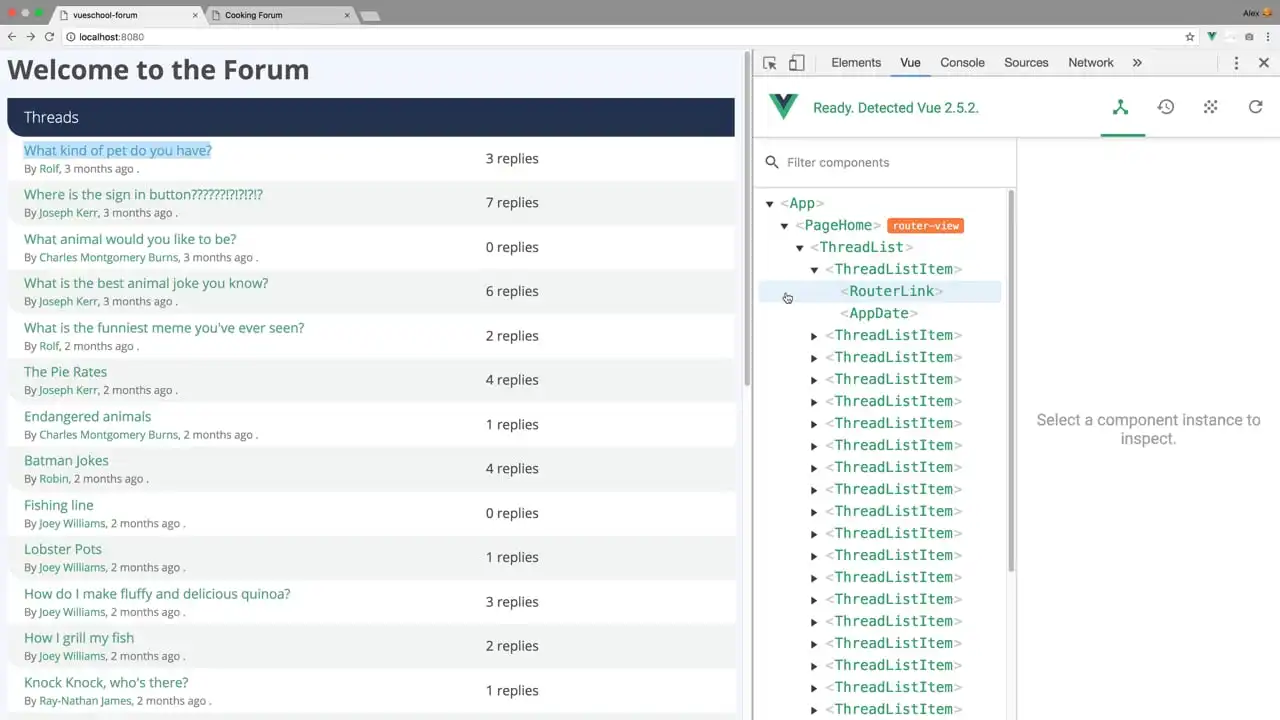Switch to the Elements tab

(x=856, y=62)
